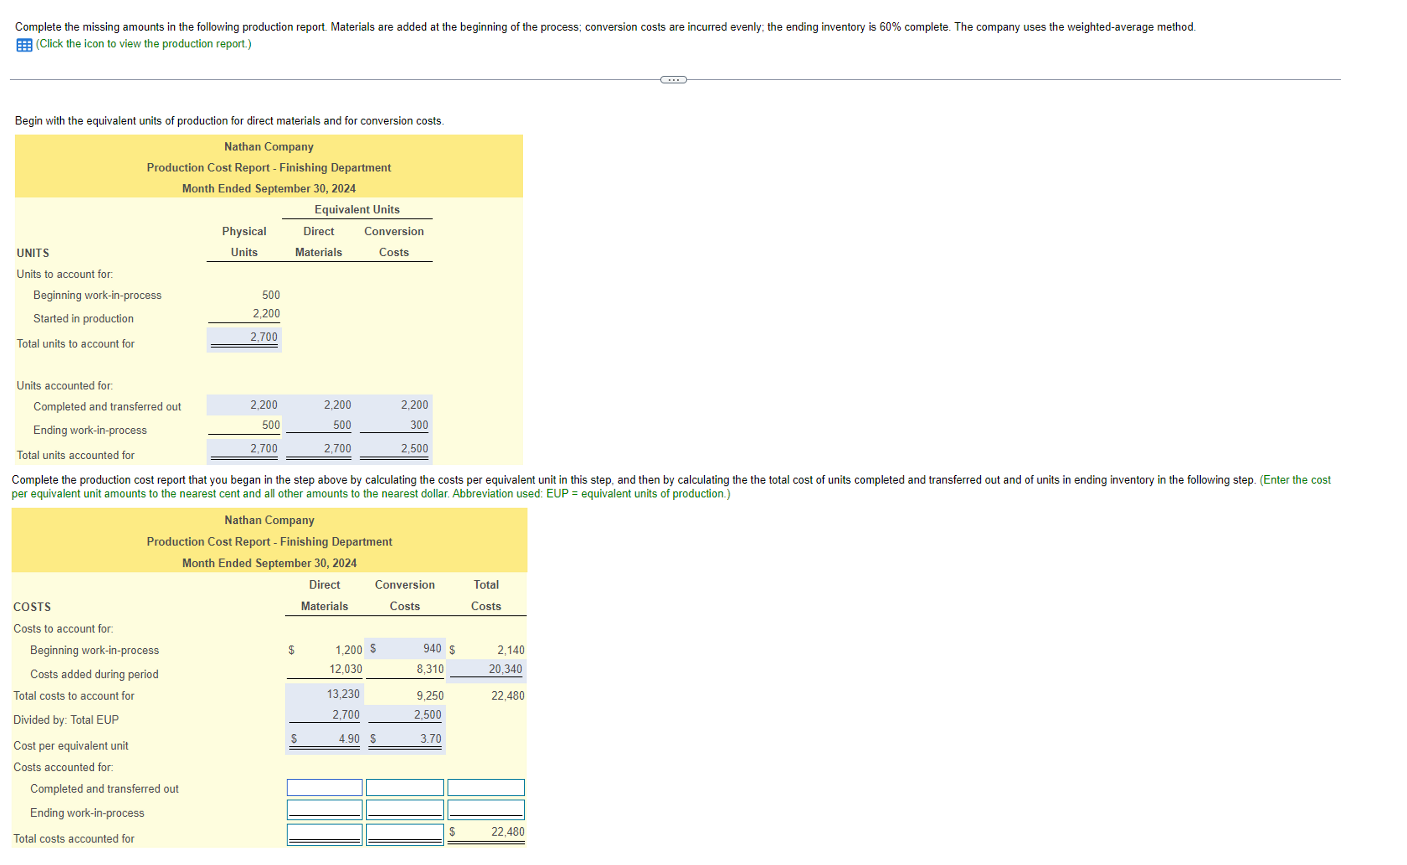
Task: Click the Ending work-in-process Total Costs field
Action: tap(486, 809)
